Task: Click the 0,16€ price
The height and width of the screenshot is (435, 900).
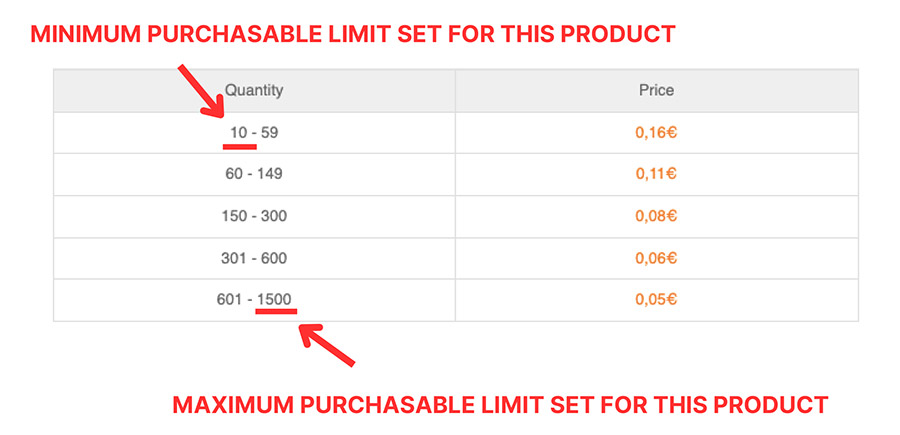Action: coord(656,133)
